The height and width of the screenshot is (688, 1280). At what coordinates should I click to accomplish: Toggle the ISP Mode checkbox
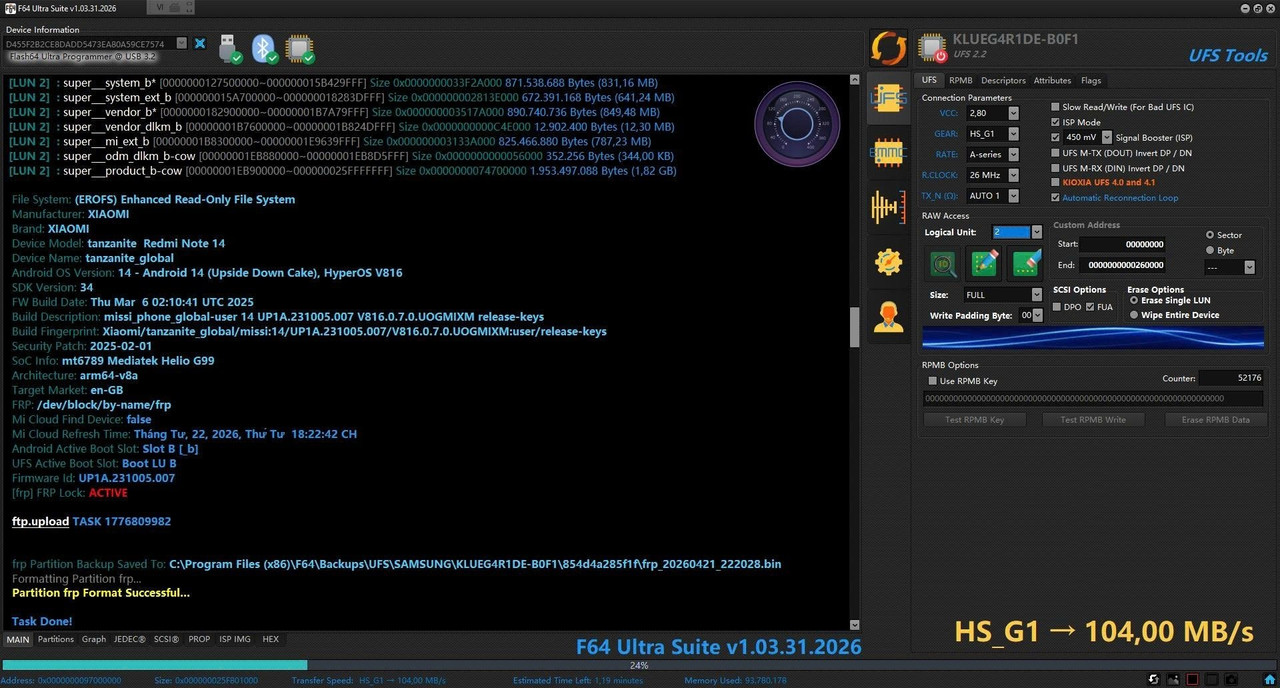tap(1056, 122)
